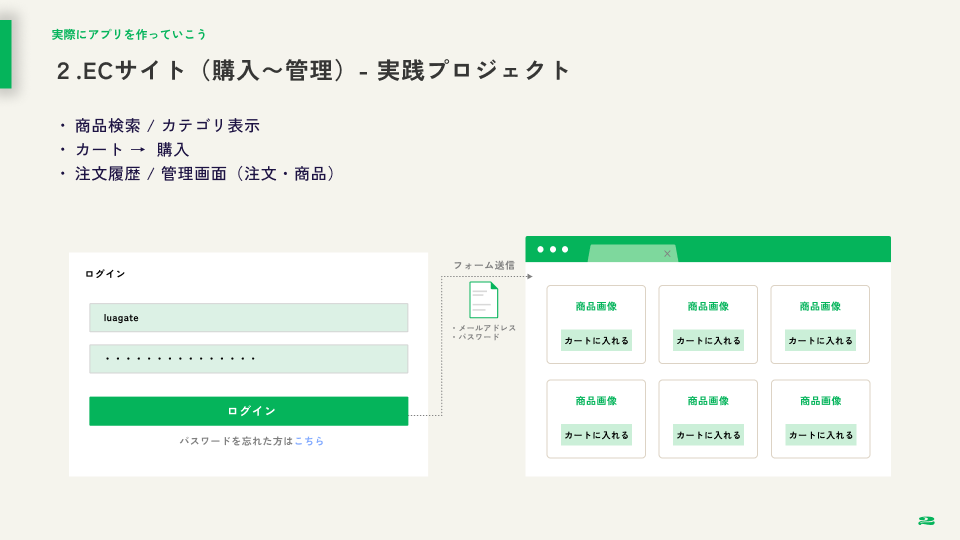This screenshot has width=960, height=540.
Task: Click the dotted password input field
Action: pos(249,359)
